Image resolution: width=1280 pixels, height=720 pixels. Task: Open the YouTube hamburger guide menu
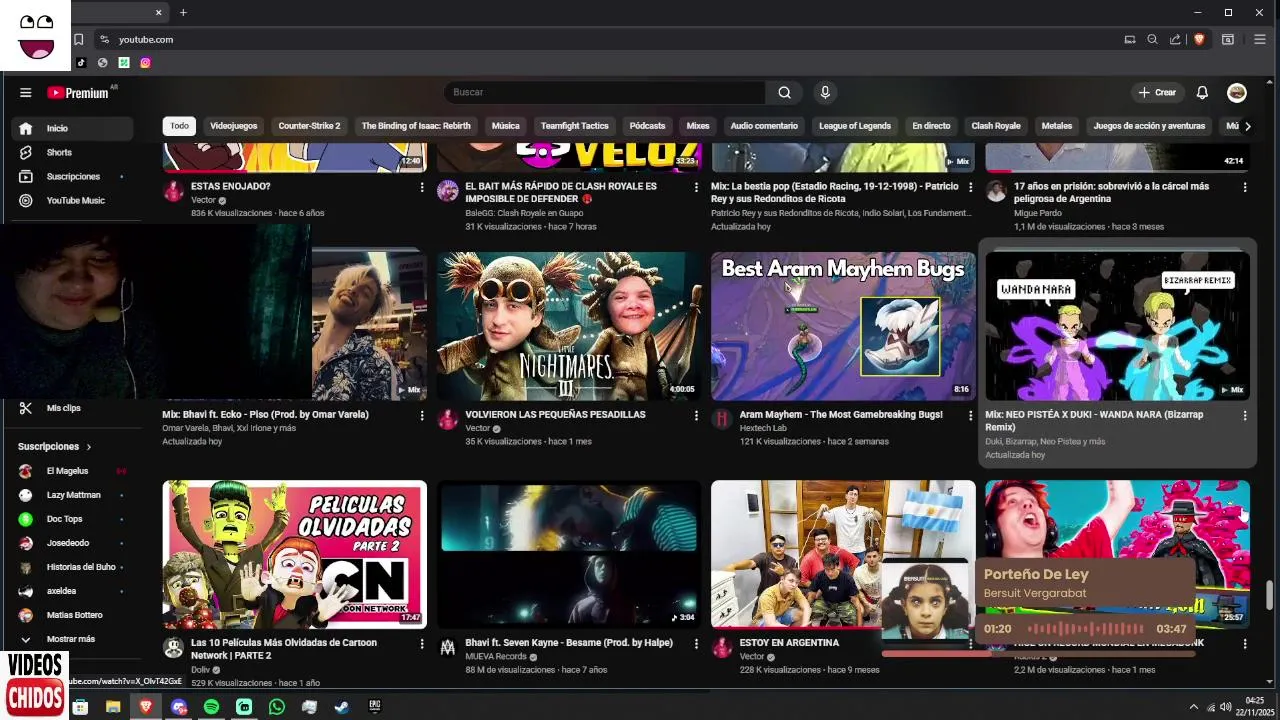[x=25, y=92]
